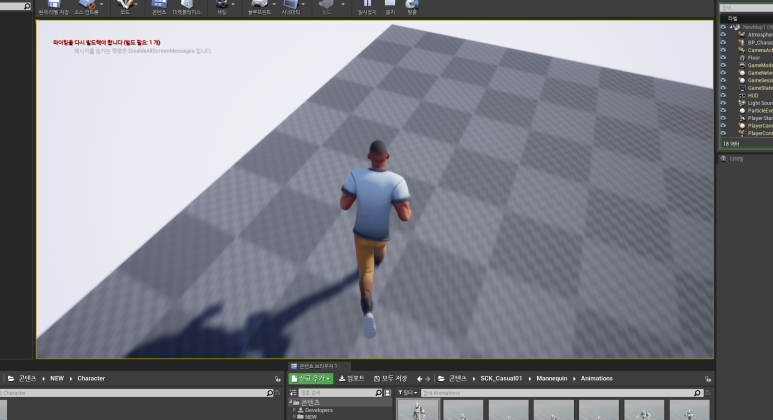Open the Cinematics (시네마틱) toolbar button
773x420 pixels.
[290, 7]
